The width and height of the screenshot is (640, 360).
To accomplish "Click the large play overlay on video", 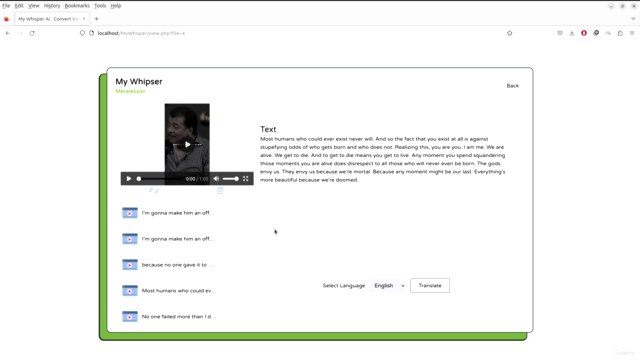I will (x=187, y=144).
